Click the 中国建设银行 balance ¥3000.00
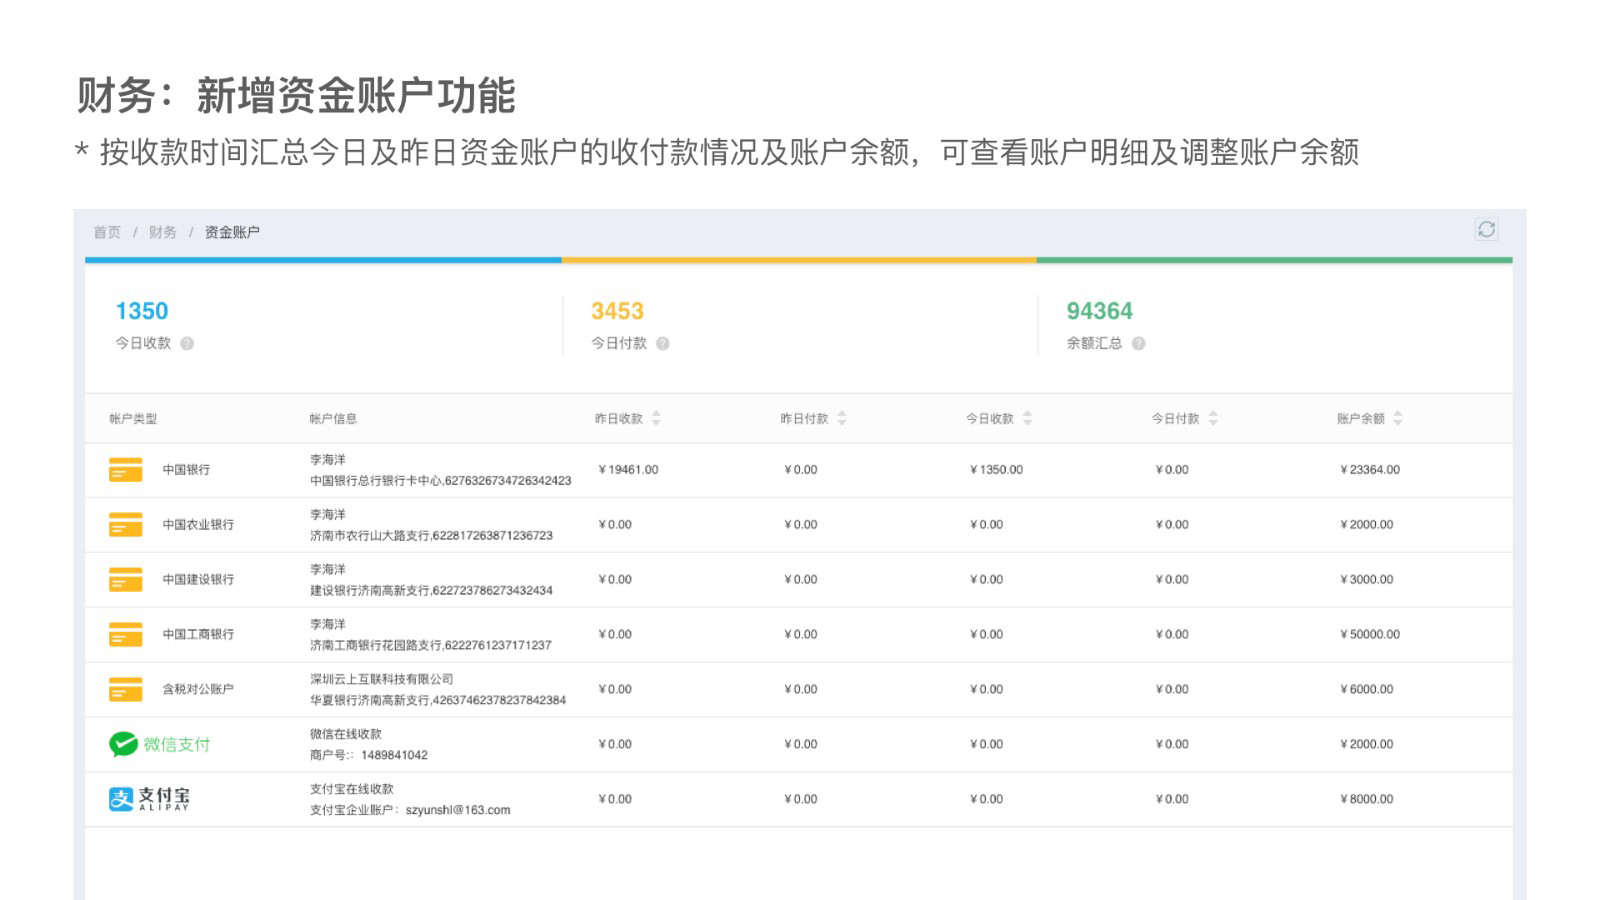Viewport: 1600px width, 900px height. tap(1366, 580)
